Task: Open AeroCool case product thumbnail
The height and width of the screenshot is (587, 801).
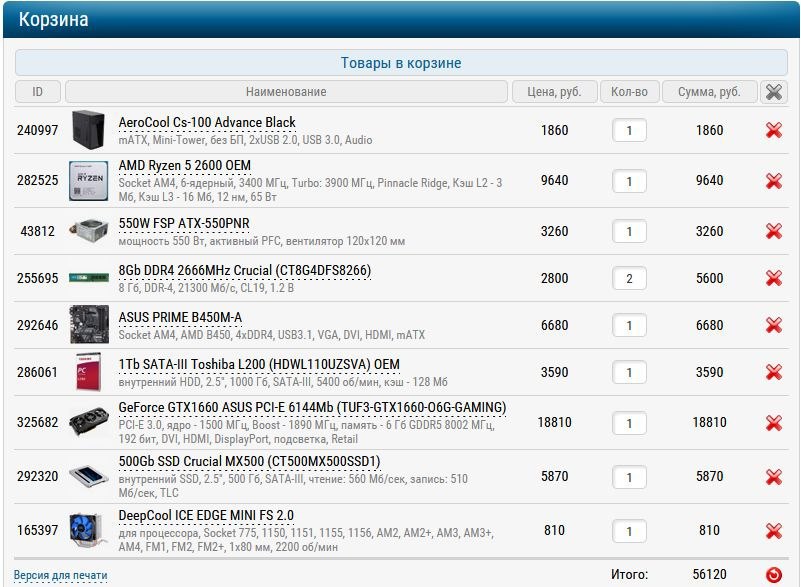Action: 88,130
